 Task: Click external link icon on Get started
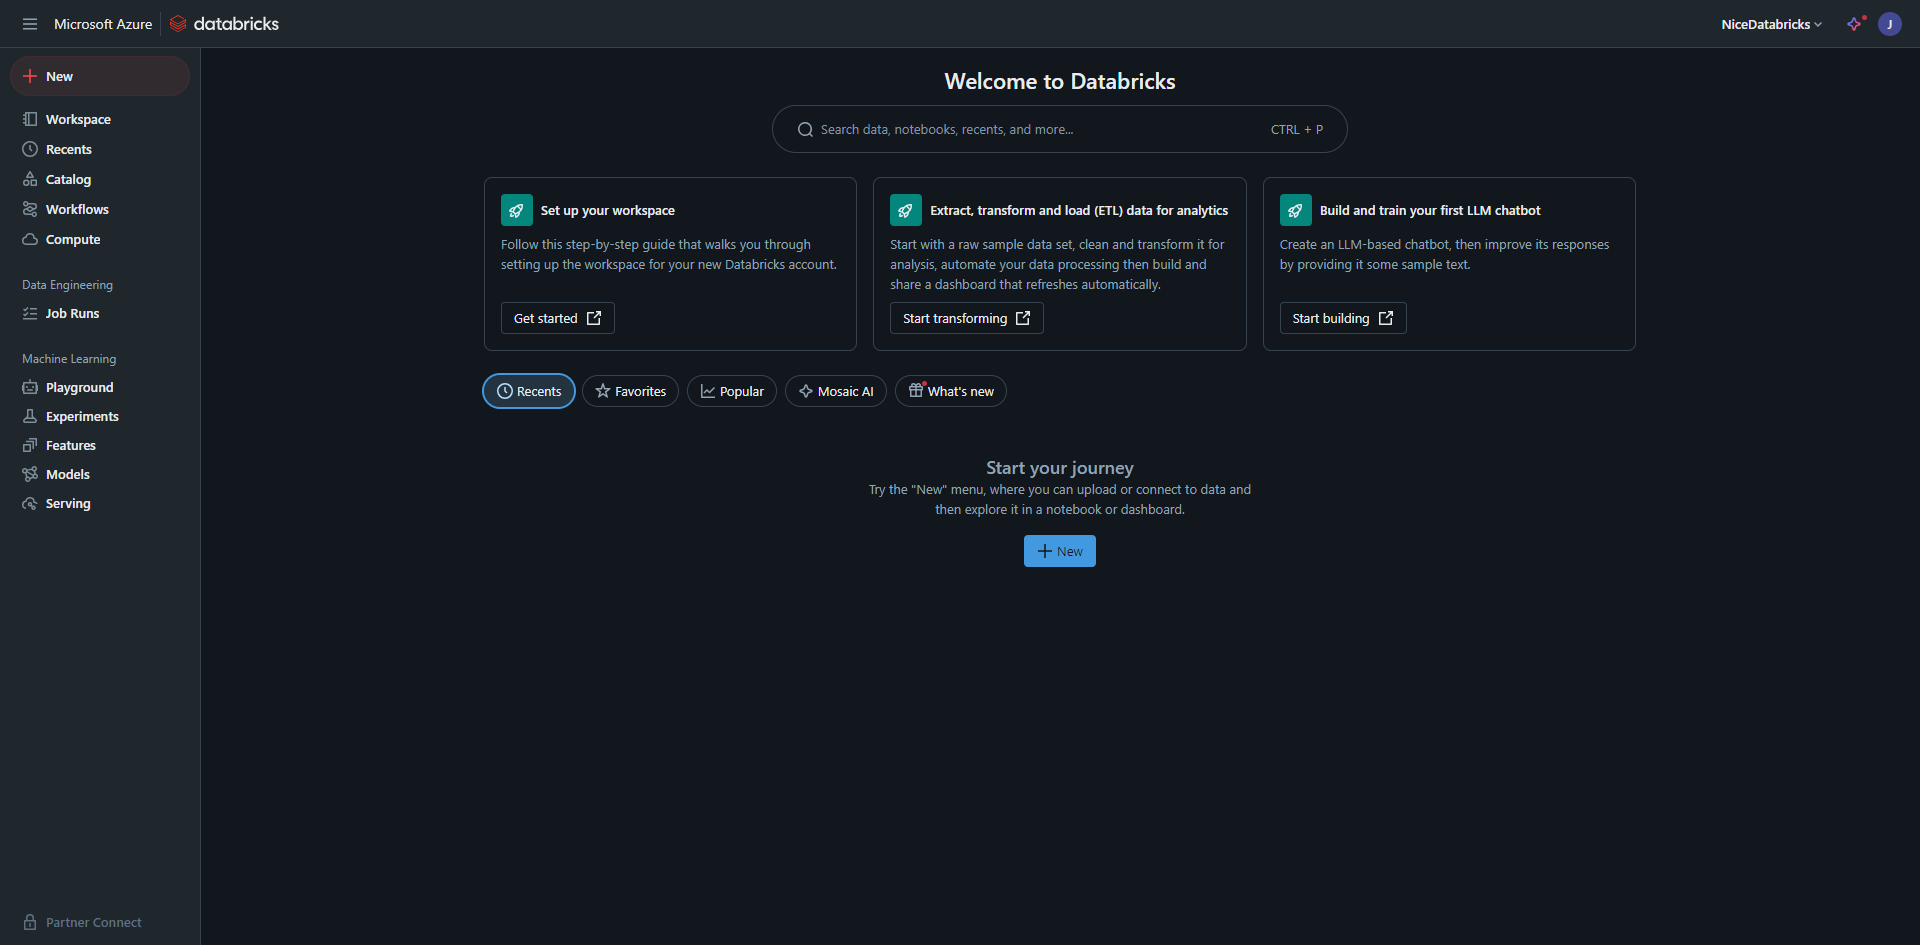point(594,318)
